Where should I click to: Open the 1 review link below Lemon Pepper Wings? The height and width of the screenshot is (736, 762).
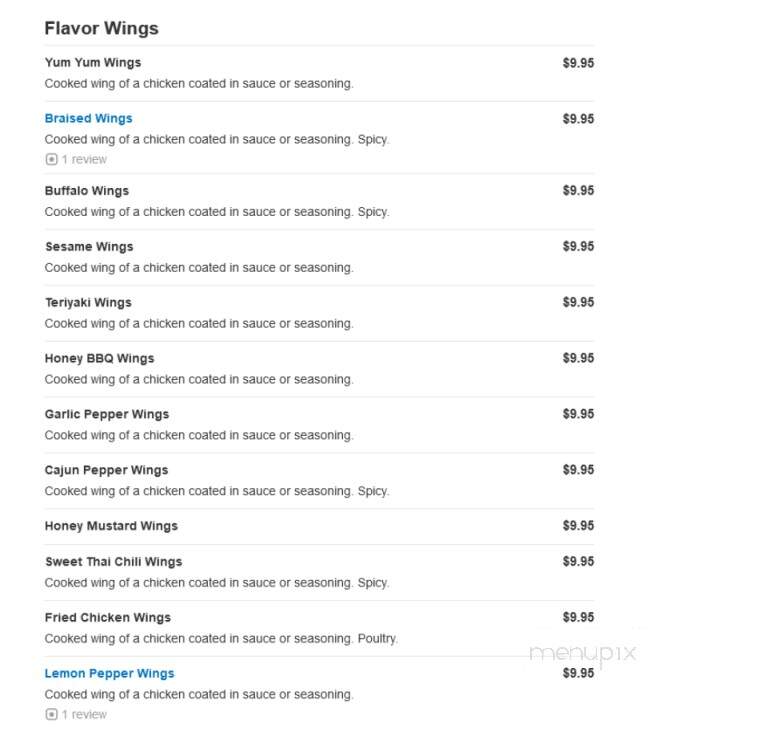click(x=84, y=715)
